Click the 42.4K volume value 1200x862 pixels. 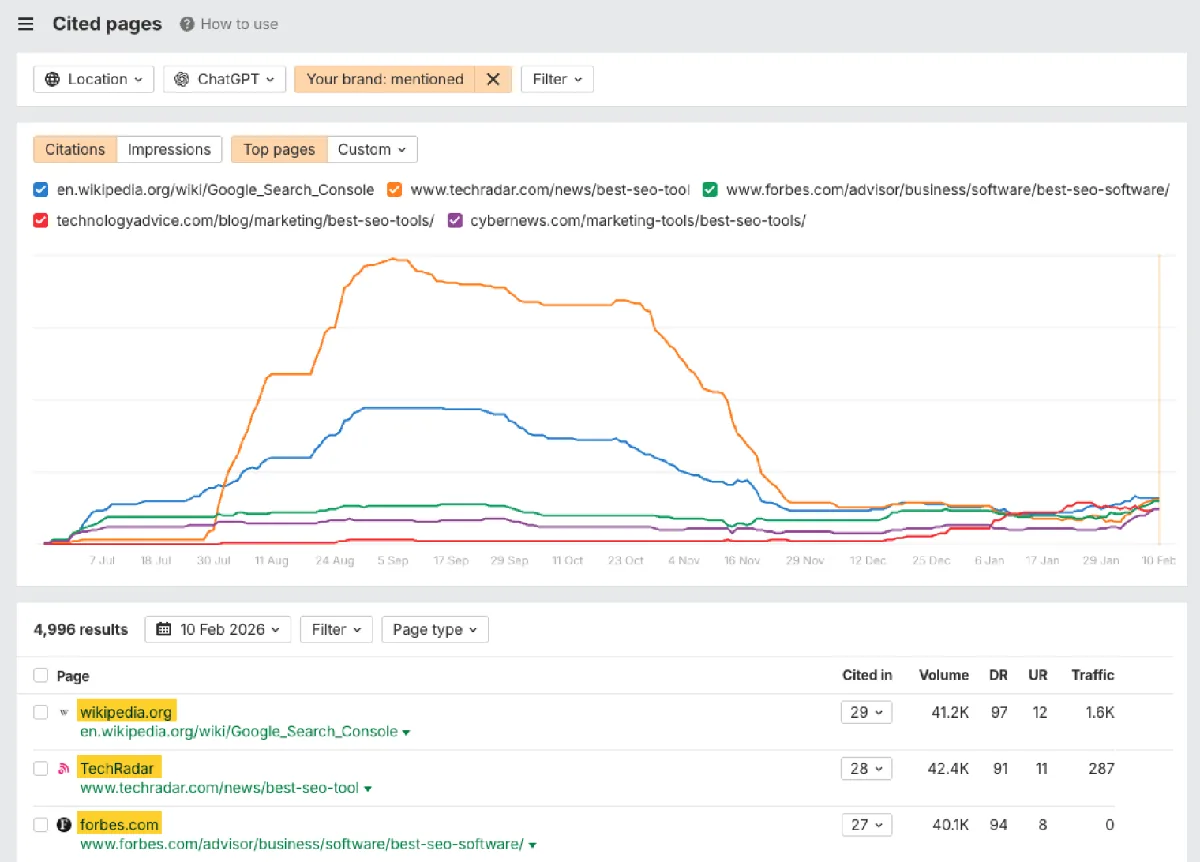pyautogui.click(x=948, y=768)
